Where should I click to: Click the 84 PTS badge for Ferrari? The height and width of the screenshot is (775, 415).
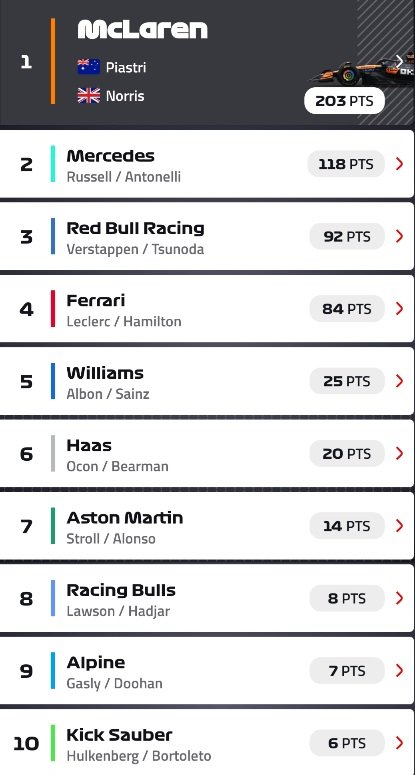(x=347, y=308)
